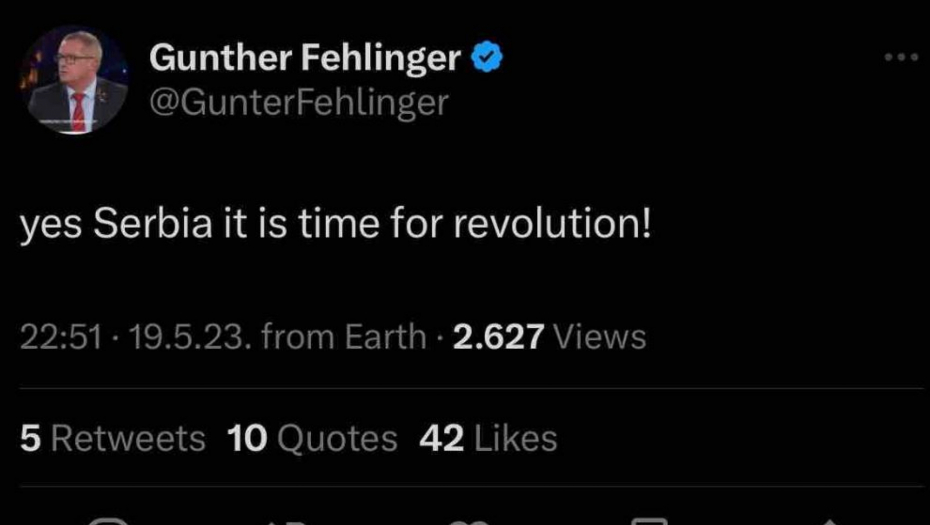Click the word 'yes' starting the tweet
This screenshot has height=525, width=930.
[x=51, y=224]
